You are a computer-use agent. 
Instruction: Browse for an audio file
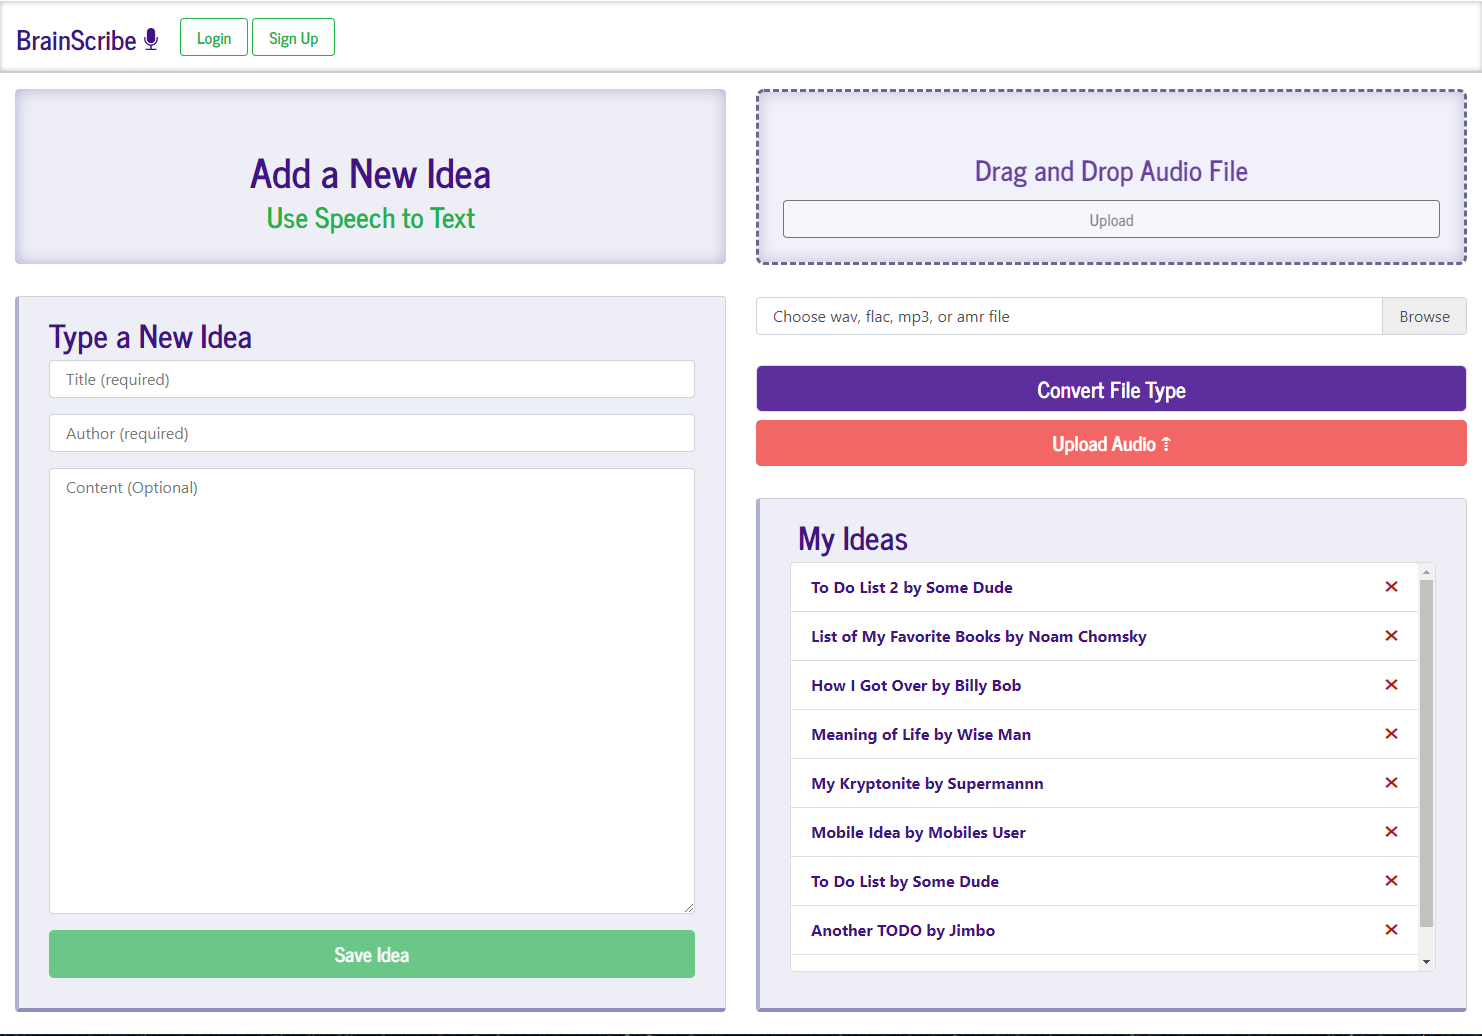click(1424, 316)
